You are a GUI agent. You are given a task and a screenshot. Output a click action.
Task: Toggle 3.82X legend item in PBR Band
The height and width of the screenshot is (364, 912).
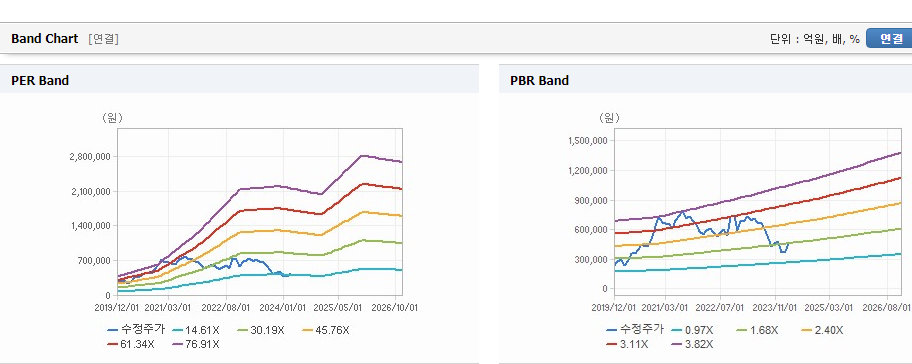pyautogui.click(x=692, y=344)
